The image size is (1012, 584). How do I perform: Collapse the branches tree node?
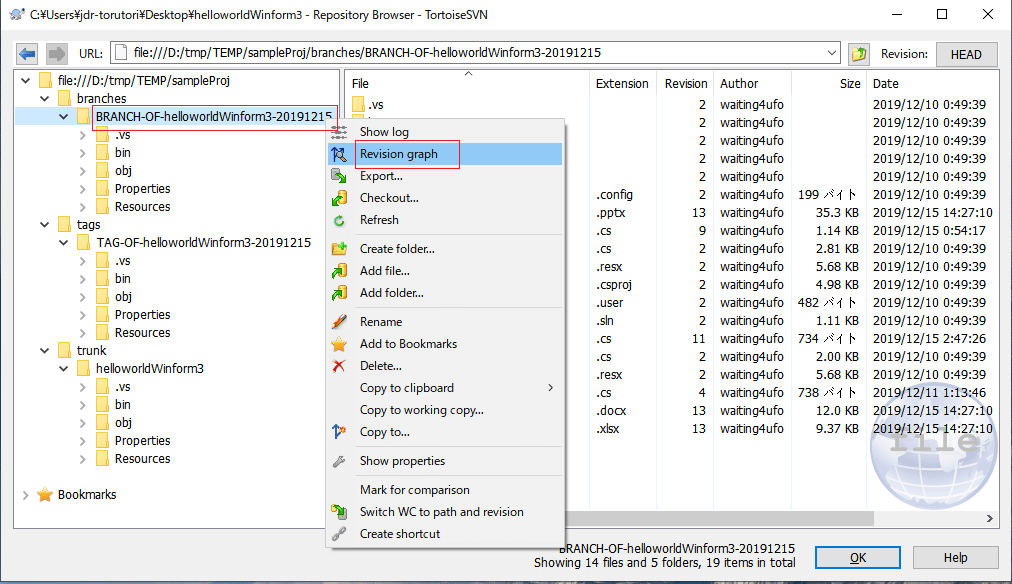click(45, 99)
